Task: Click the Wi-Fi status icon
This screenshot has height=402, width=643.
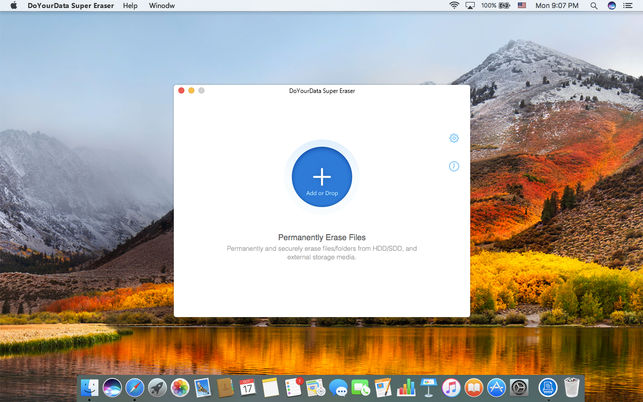Action: 454,5
